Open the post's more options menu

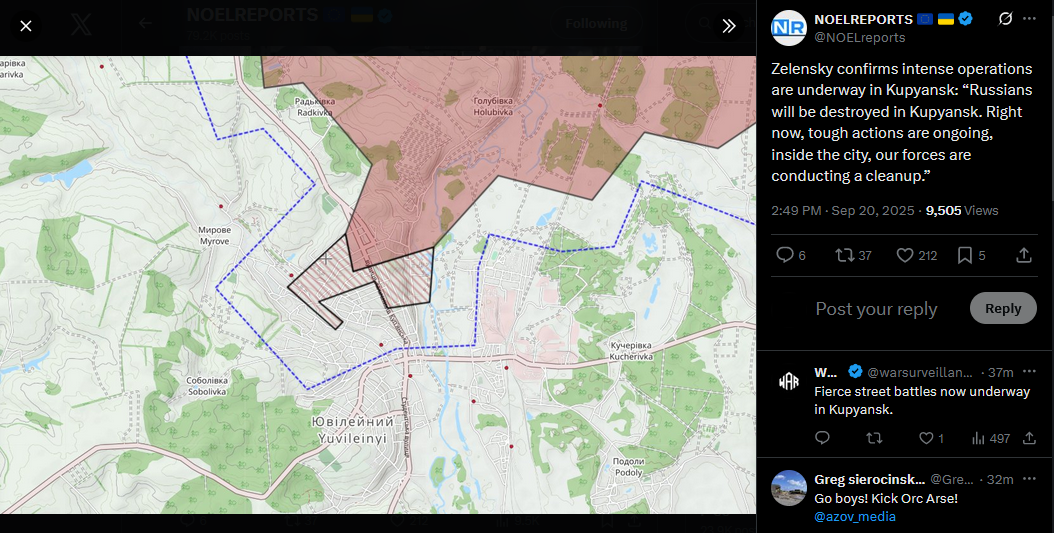(x=1029, y=19)
